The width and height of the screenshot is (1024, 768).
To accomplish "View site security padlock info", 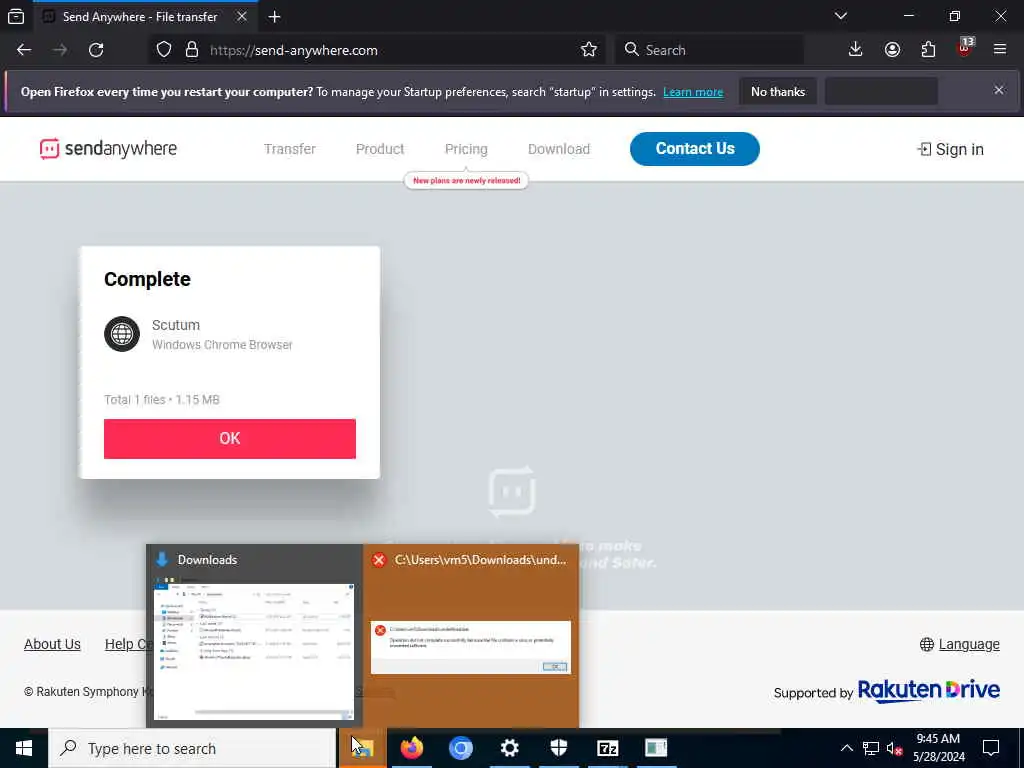I will coord(192,50).
